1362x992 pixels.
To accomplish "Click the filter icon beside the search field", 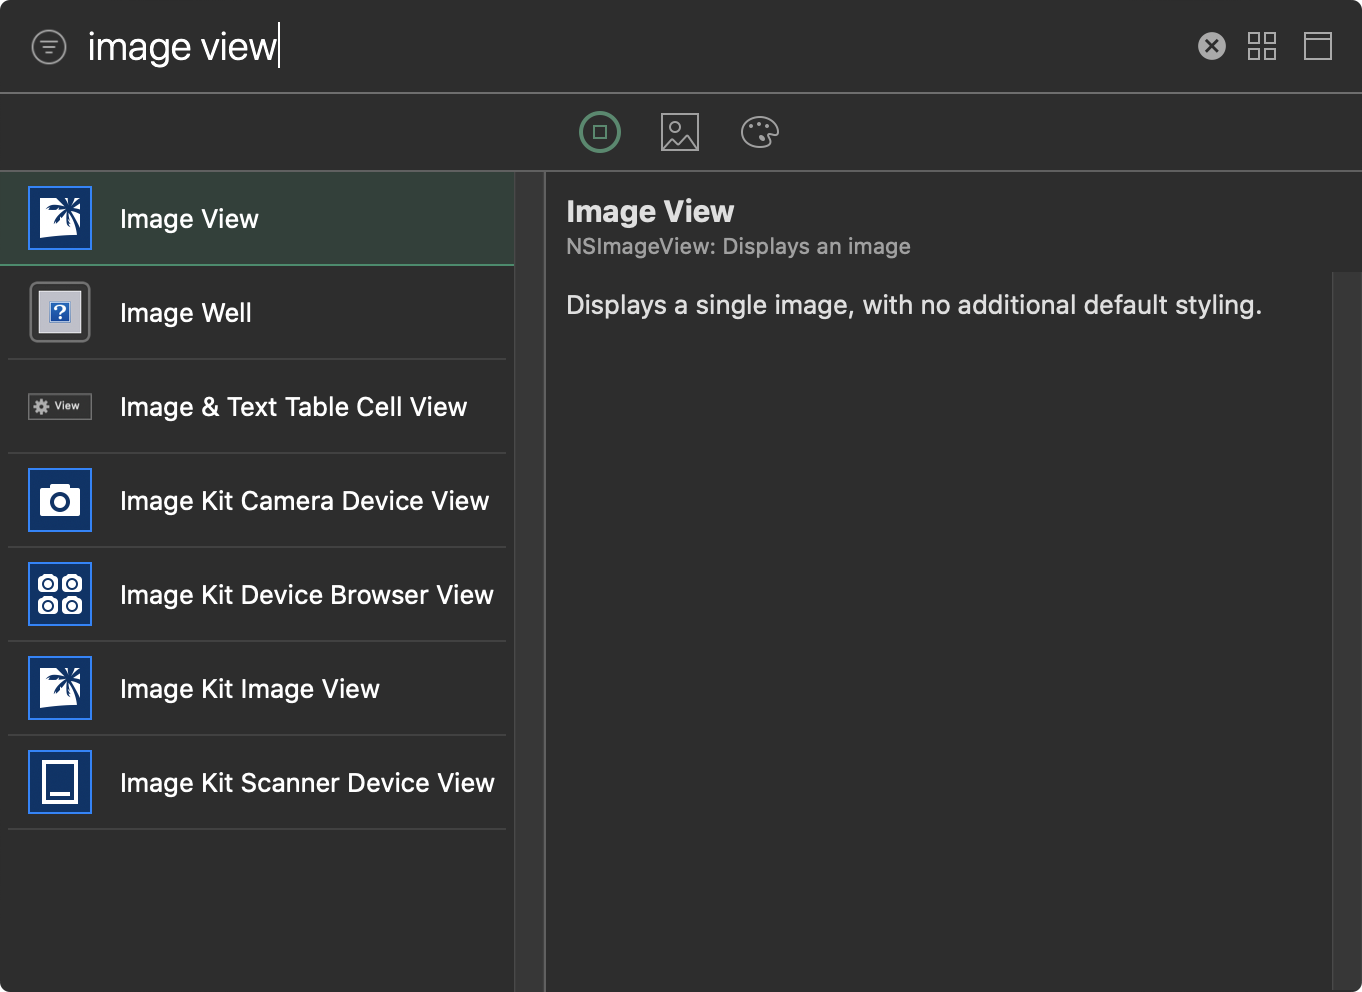I will pyautogui.click(x=49, y=47).
